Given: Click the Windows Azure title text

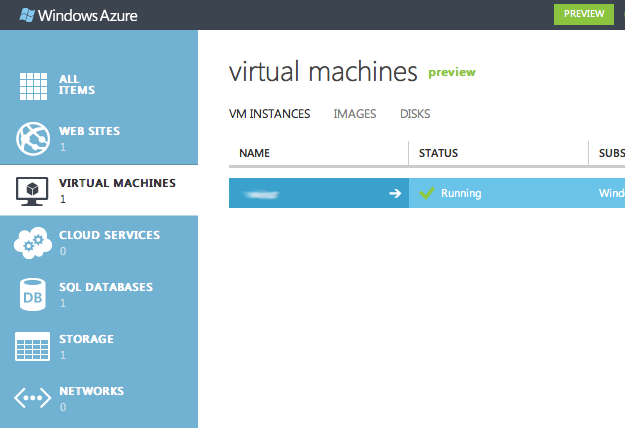Looking at the screenshot, I should pos(88,16).
